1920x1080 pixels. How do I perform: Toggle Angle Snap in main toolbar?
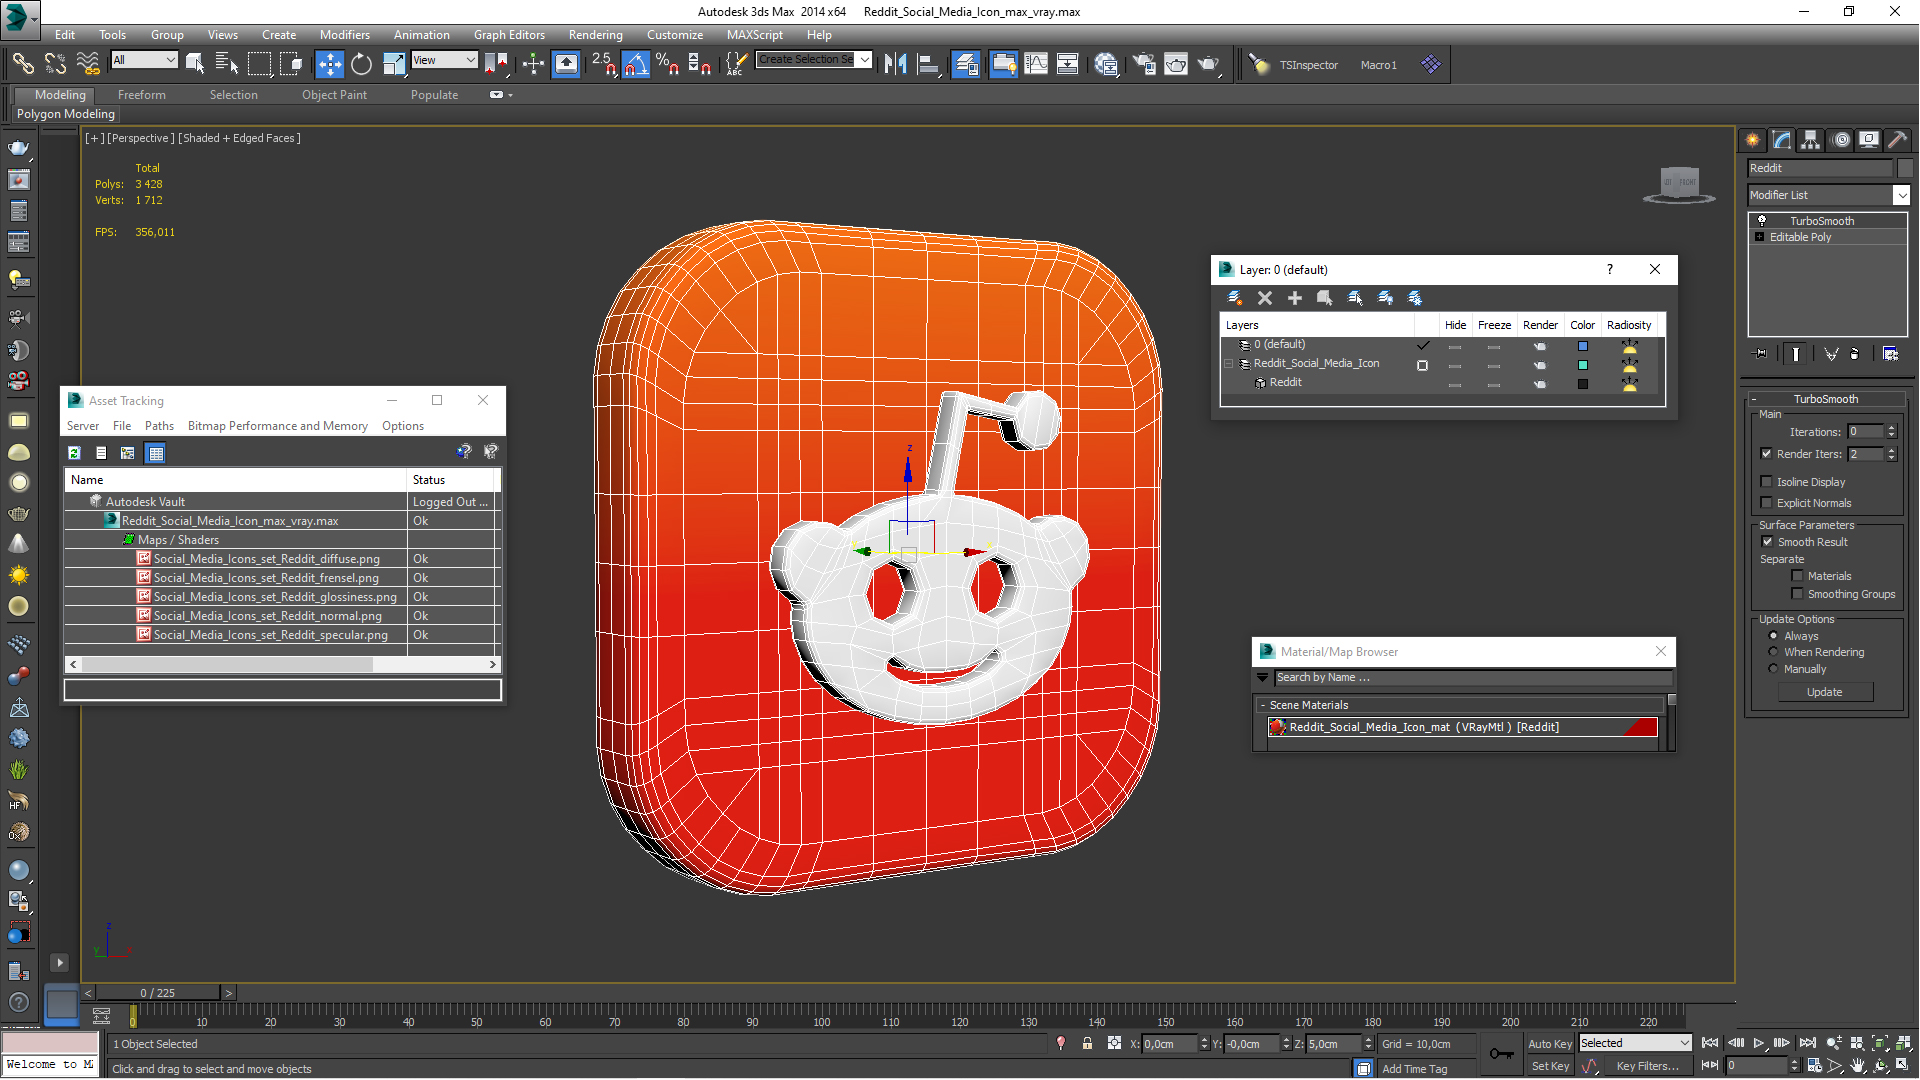coord(636,64)
